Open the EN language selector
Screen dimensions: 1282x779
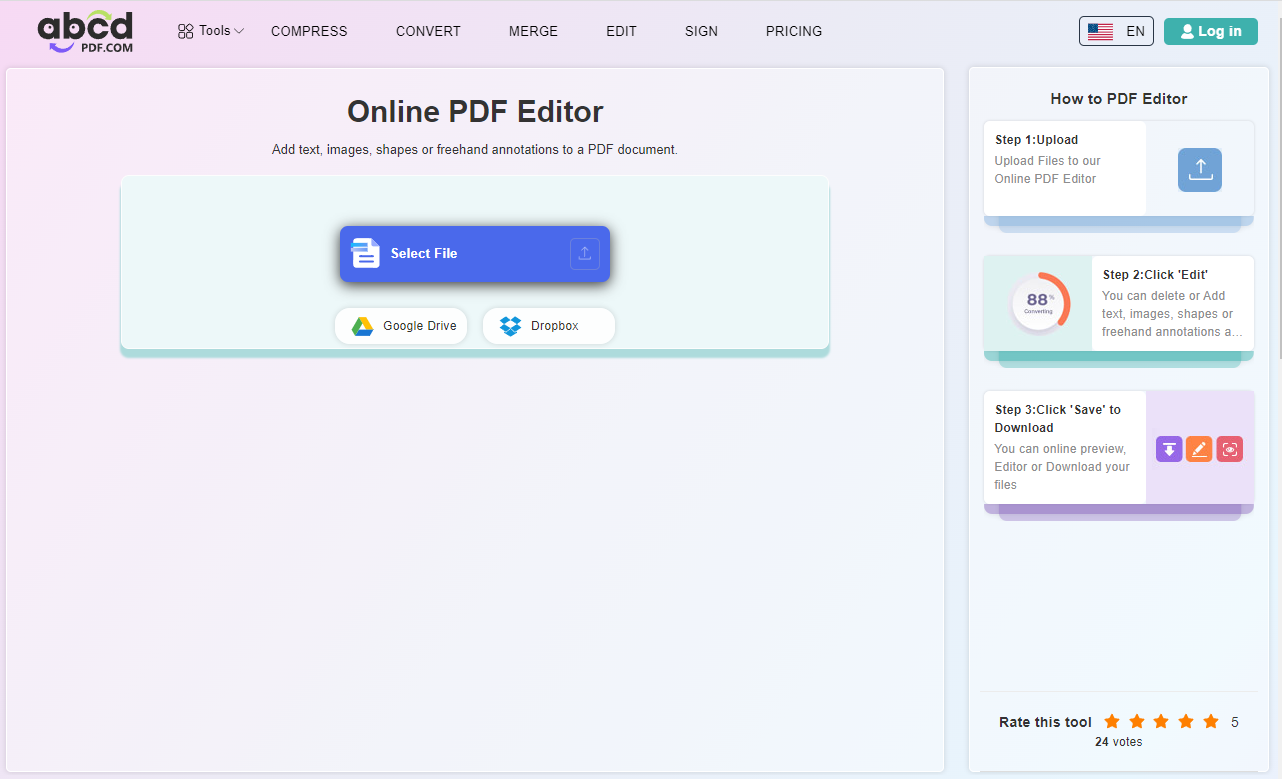coord(1116,31)
